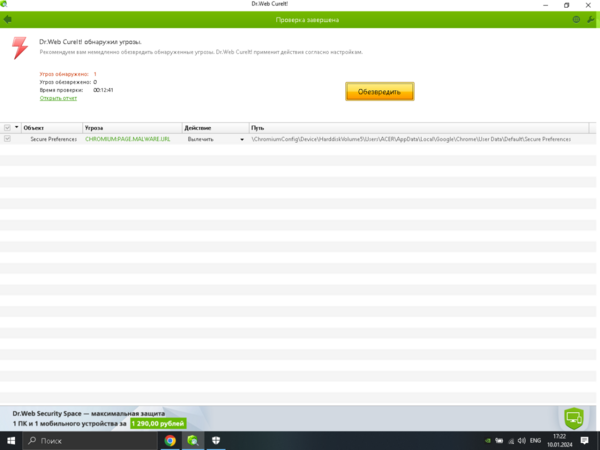Click the scan time 00:12:41 value
Screen dimensions: 600x450
(103, 90)
